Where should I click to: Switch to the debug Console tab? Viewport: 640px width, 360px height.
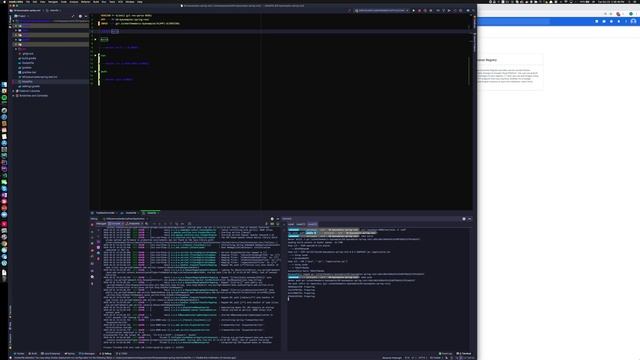[116, 224]
